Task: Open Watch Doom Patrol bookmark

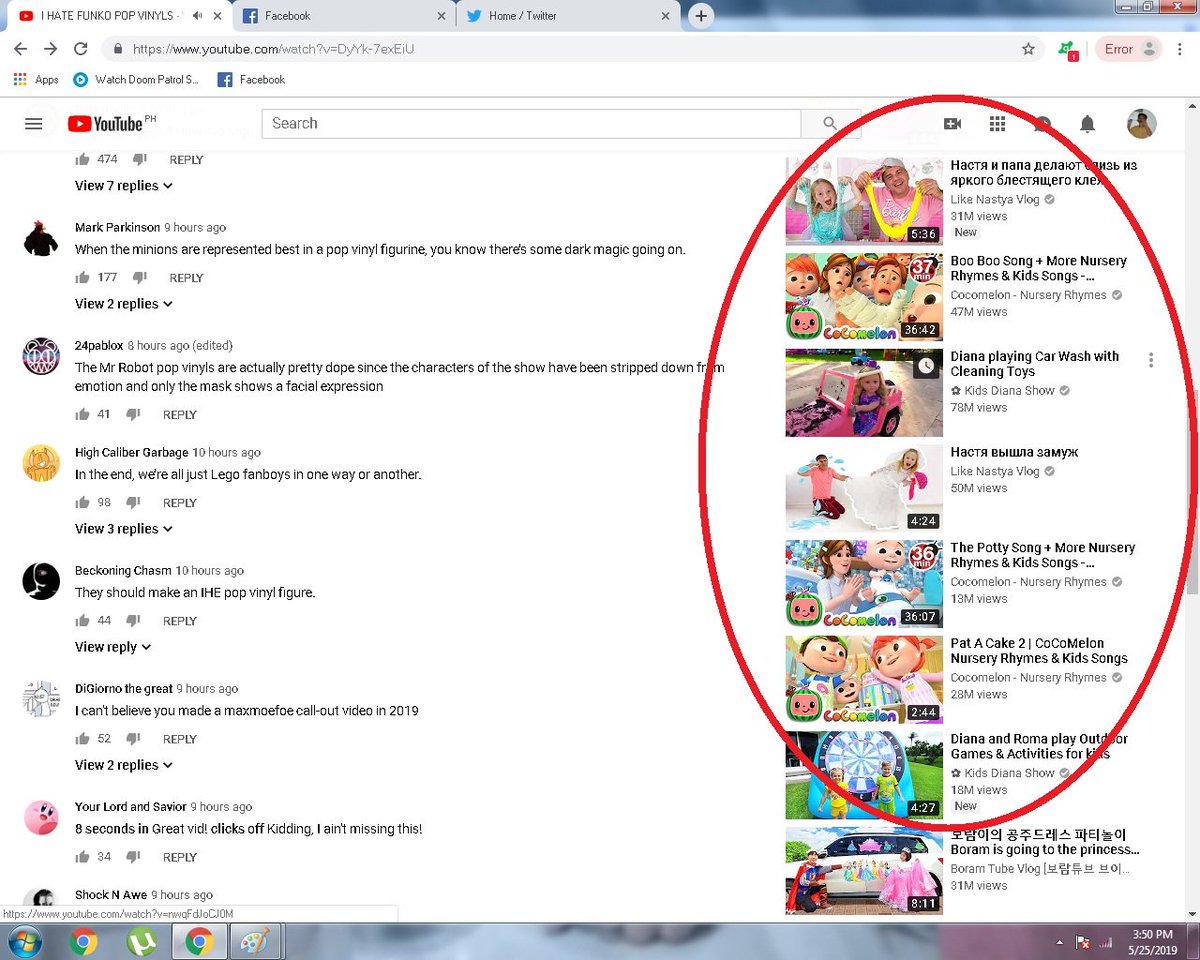Action: [136, 80]
